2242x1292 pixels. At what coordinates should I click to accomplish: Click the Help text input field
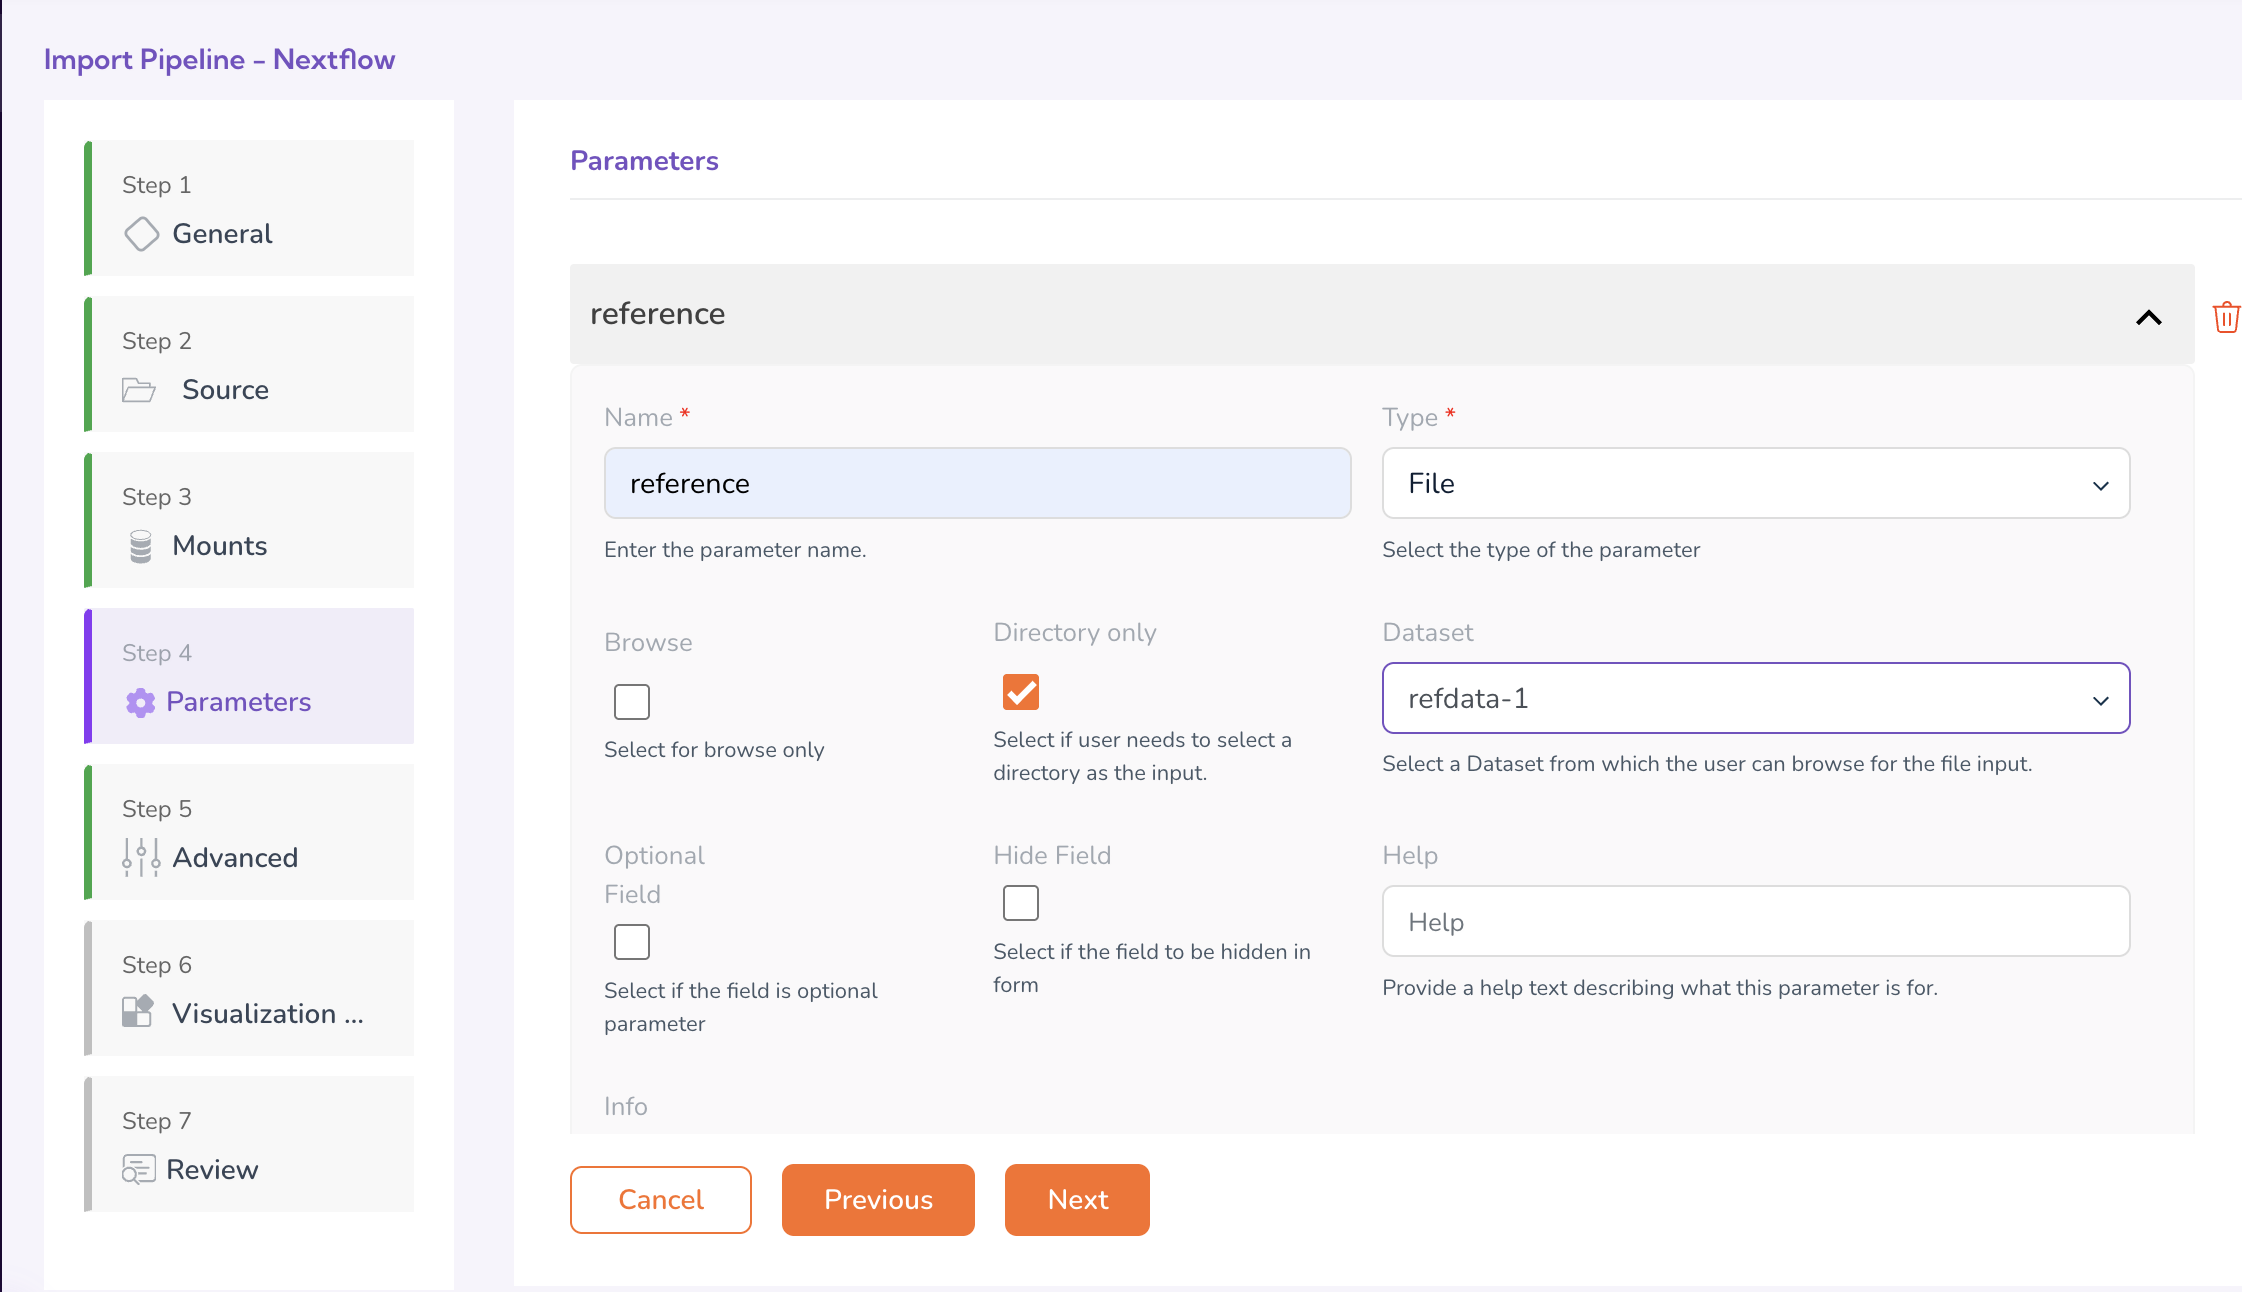pyautogui.click(x=1755, y=921)
